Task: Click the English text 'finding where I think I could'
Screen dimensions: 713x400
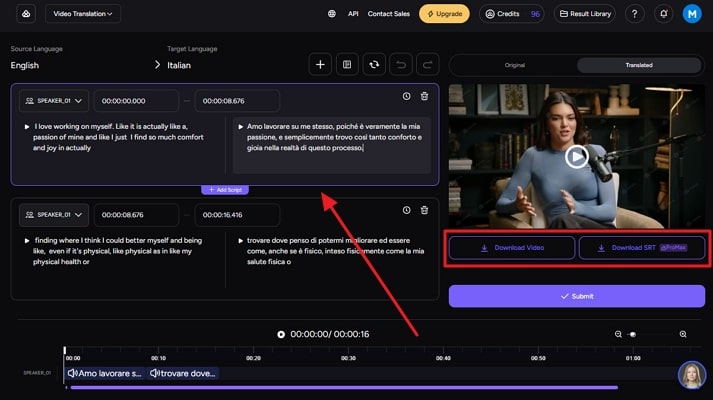Action: (x=118, y=251)
